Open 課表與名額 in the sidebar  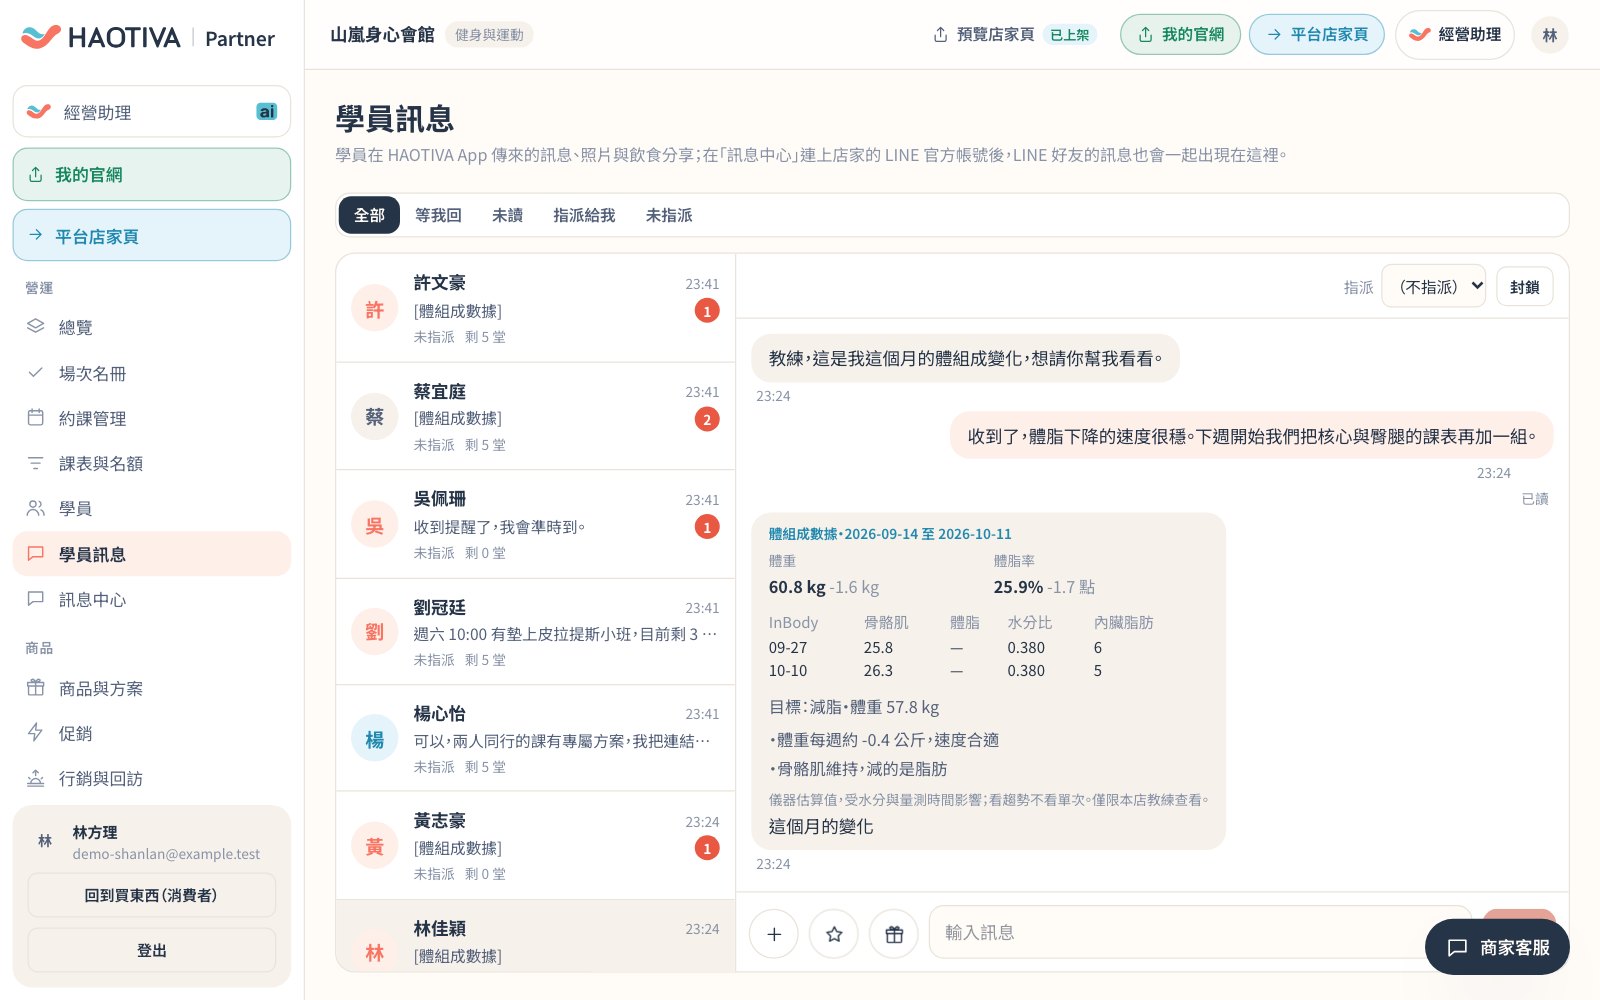tap(152, 463)
